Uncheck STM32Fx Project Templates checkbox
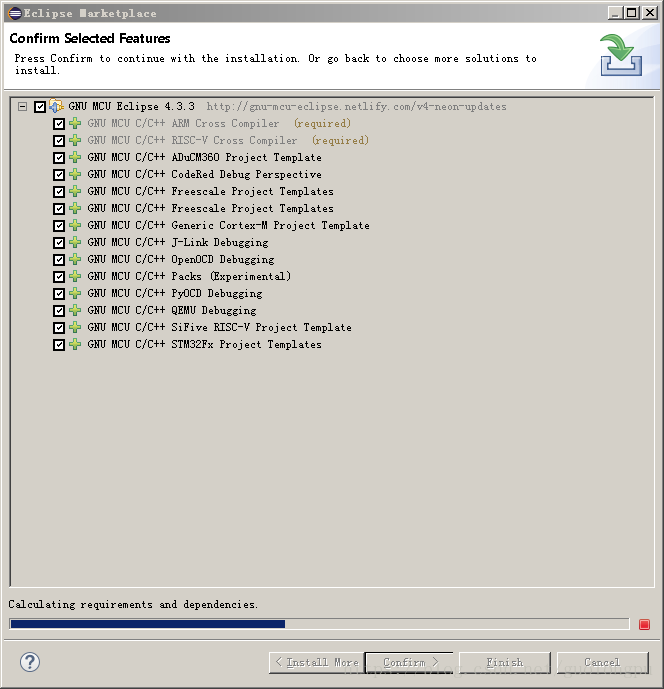The image size is (664, 689). pyautogui.click(x=59, y=345)
